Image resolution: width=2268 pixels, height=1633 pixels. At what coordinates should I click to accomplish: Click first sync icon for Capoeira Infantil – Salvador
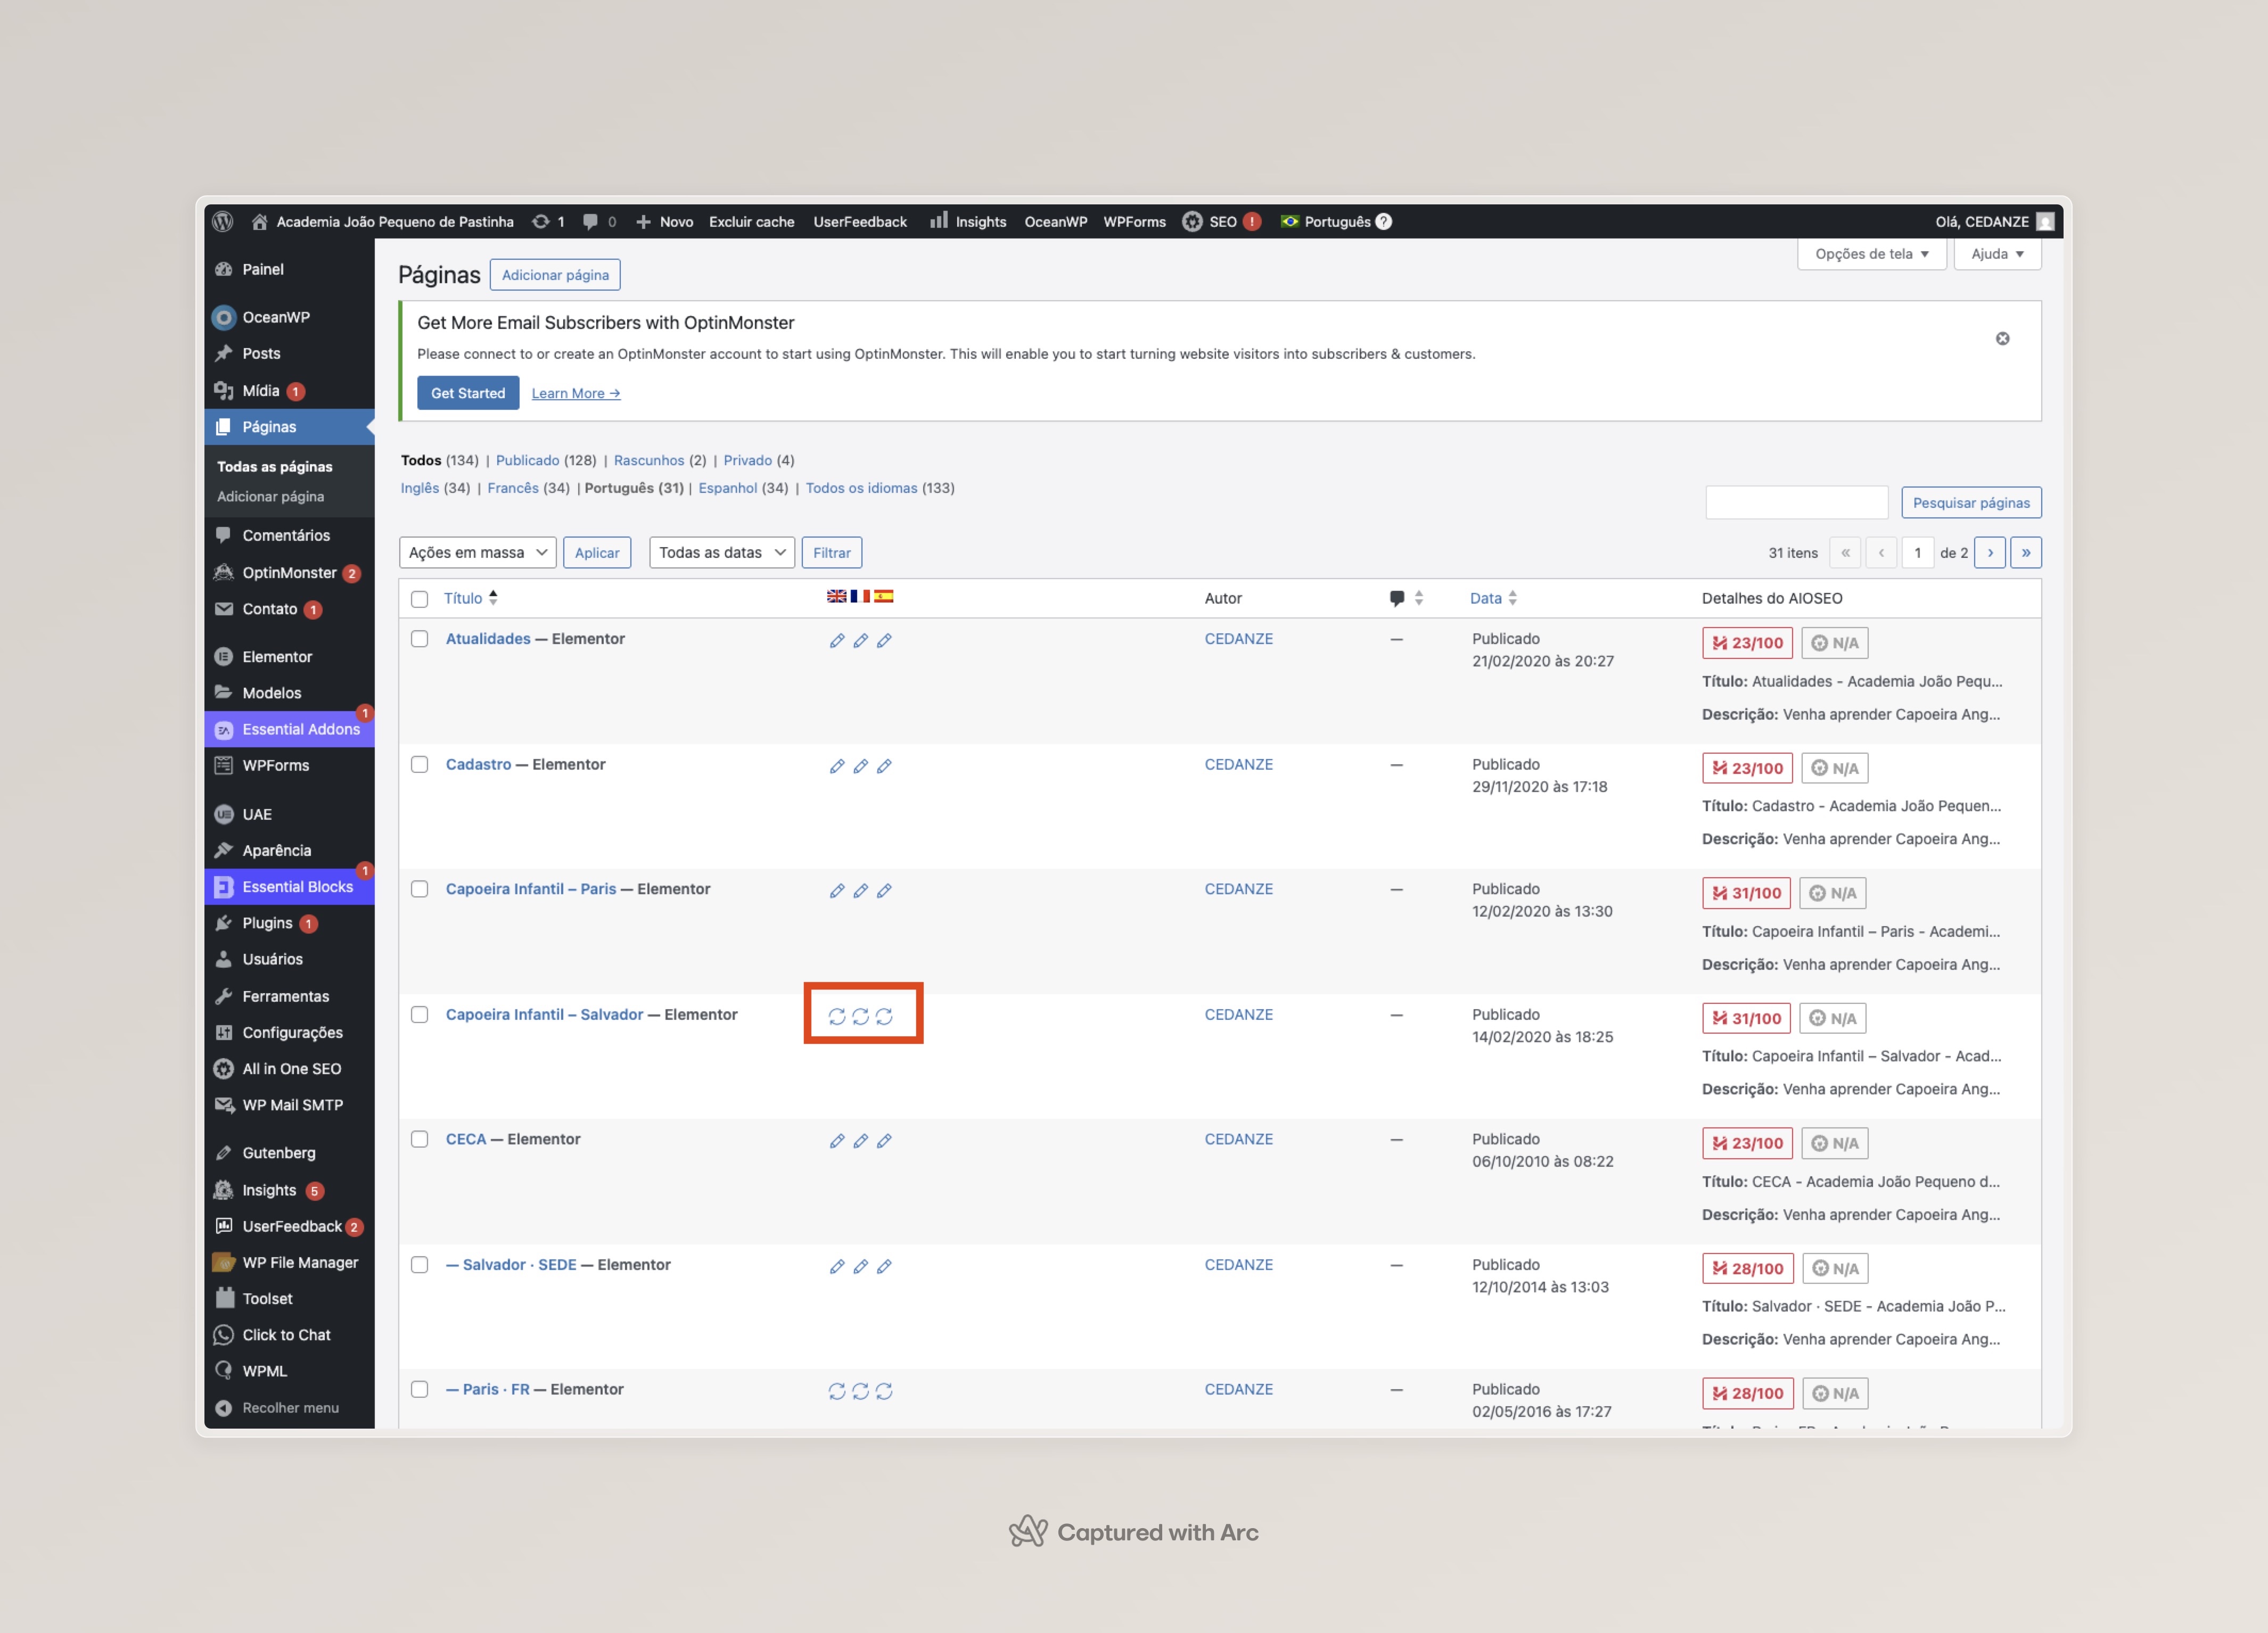click(837, 1016)
